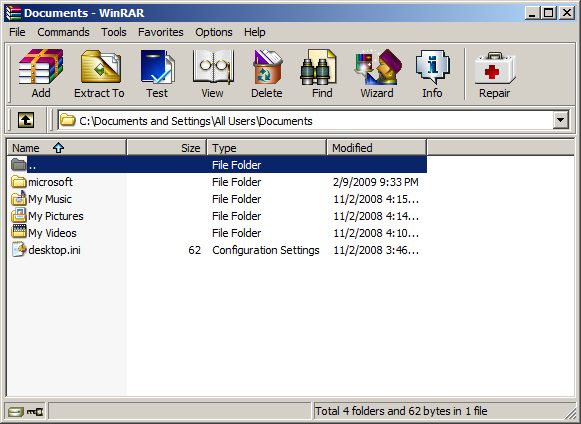This screenshot has width=581, height=424.
Task: Click the "Configuration Settings" type cell
Action: pos(266,250)
